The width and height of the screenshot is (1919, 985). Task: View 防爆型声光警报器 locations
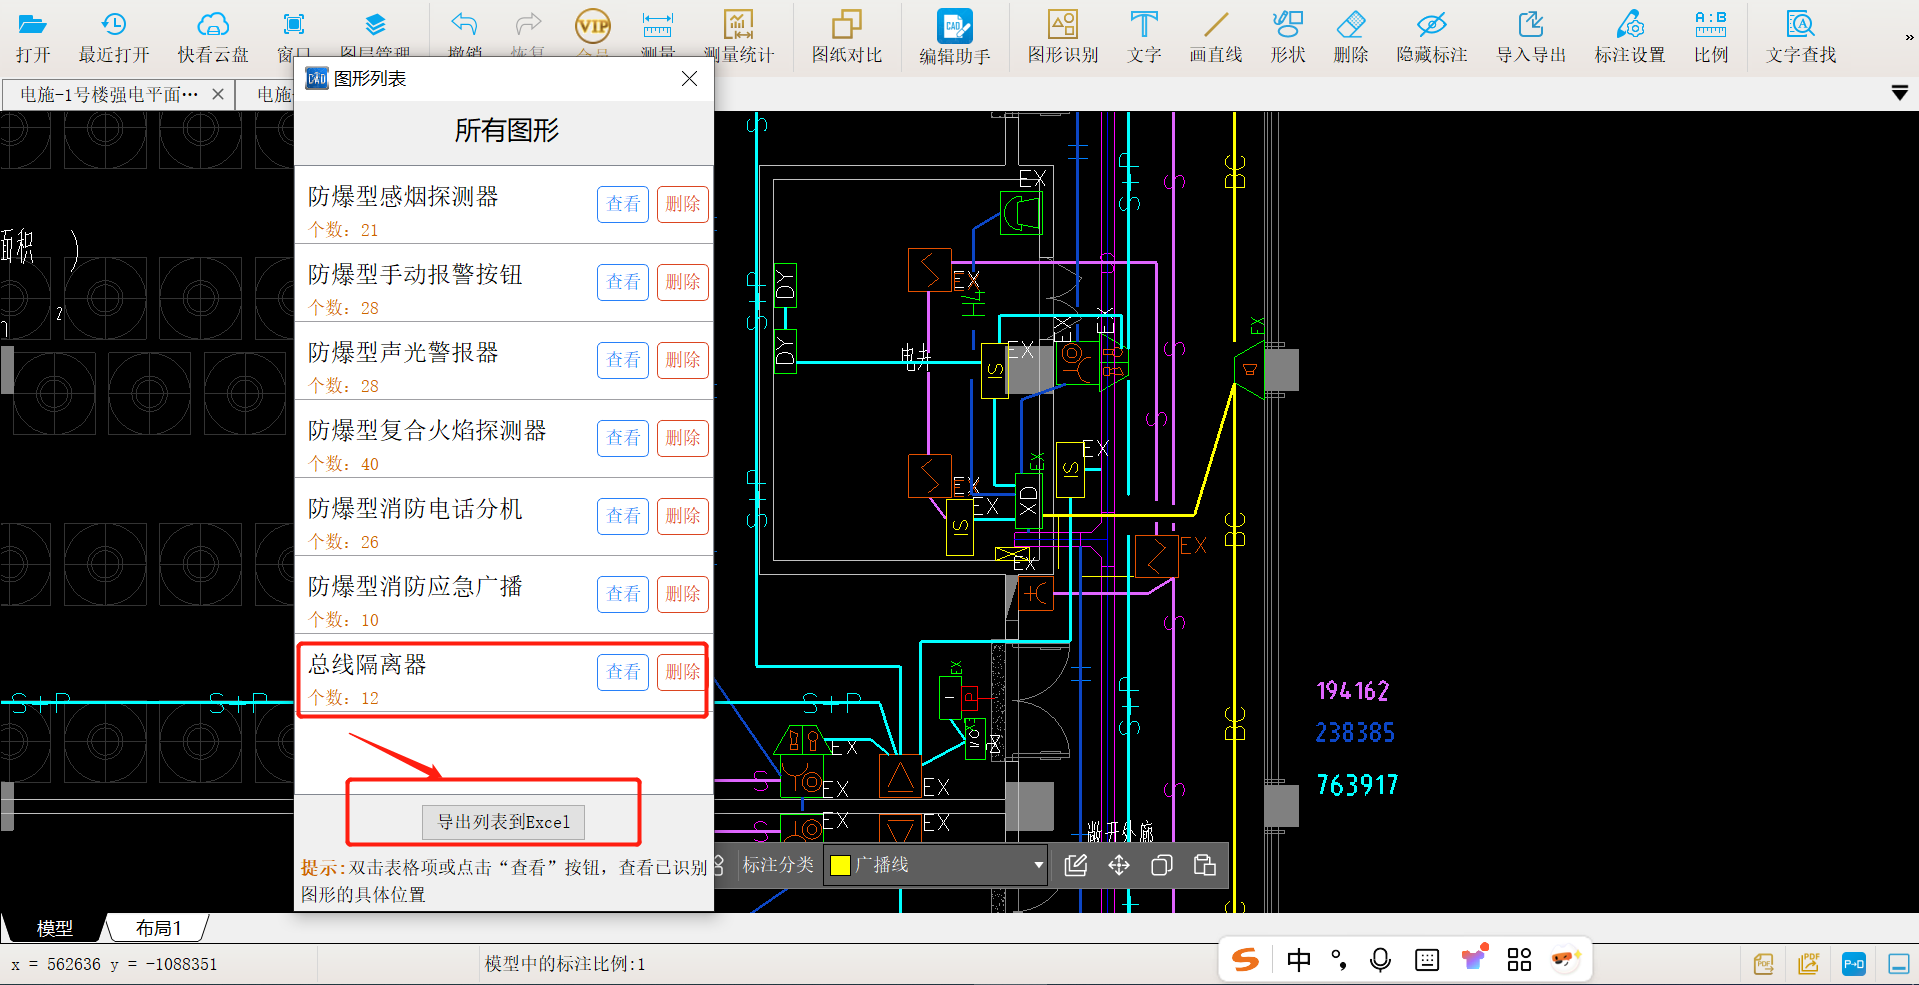(623, 360)
